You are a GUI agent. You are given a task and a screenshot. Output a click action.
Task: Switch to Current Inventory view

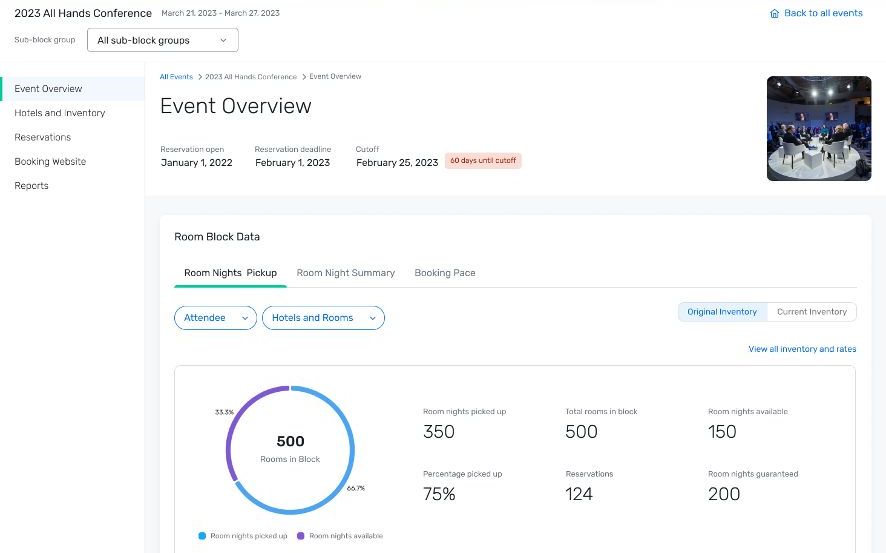(x=812, y=312)
